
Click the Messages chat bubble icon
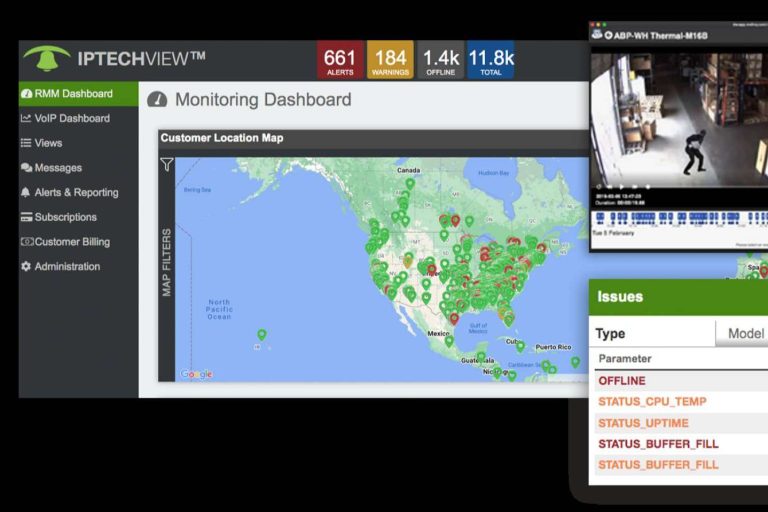(26, 168)
